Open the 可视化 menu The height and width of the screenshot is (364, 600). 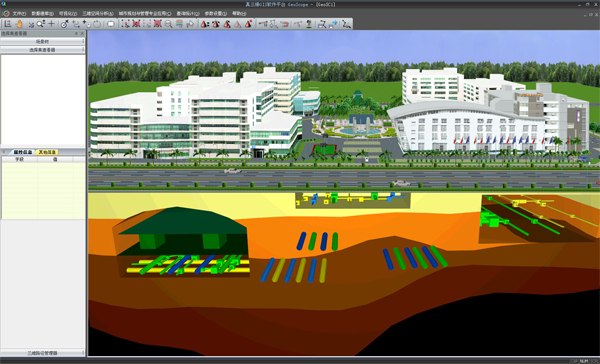(x=68, y=13)
